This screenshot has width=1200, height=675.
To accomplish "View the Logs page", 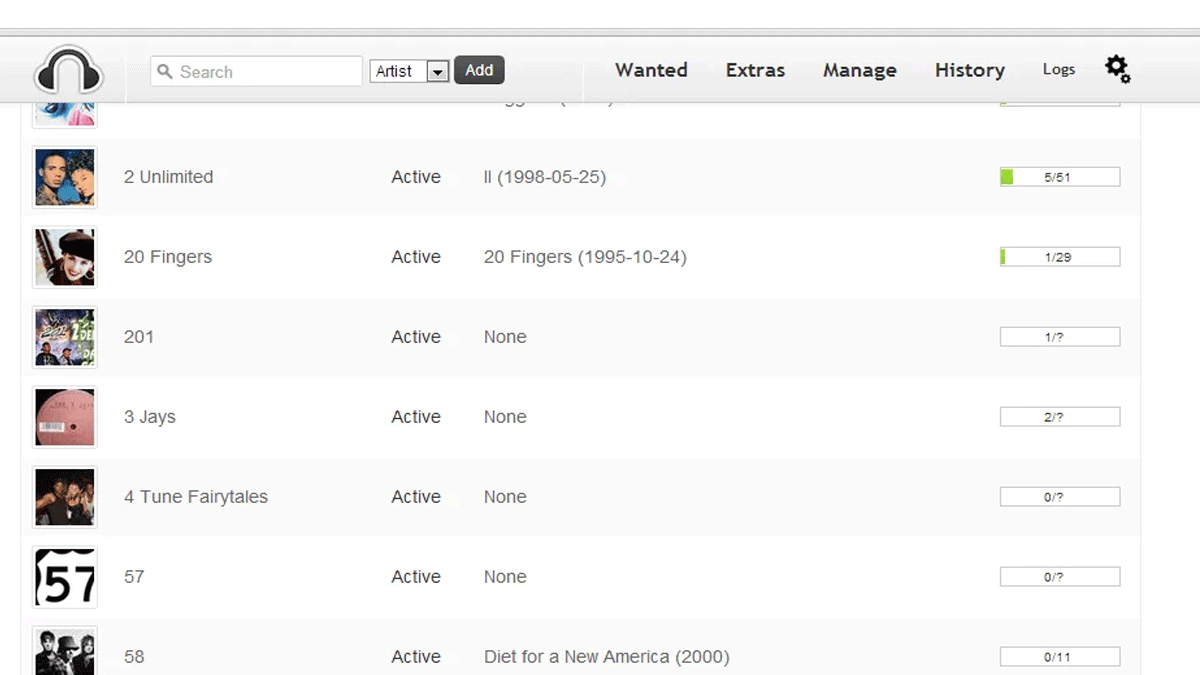I will click(1058, 69).
